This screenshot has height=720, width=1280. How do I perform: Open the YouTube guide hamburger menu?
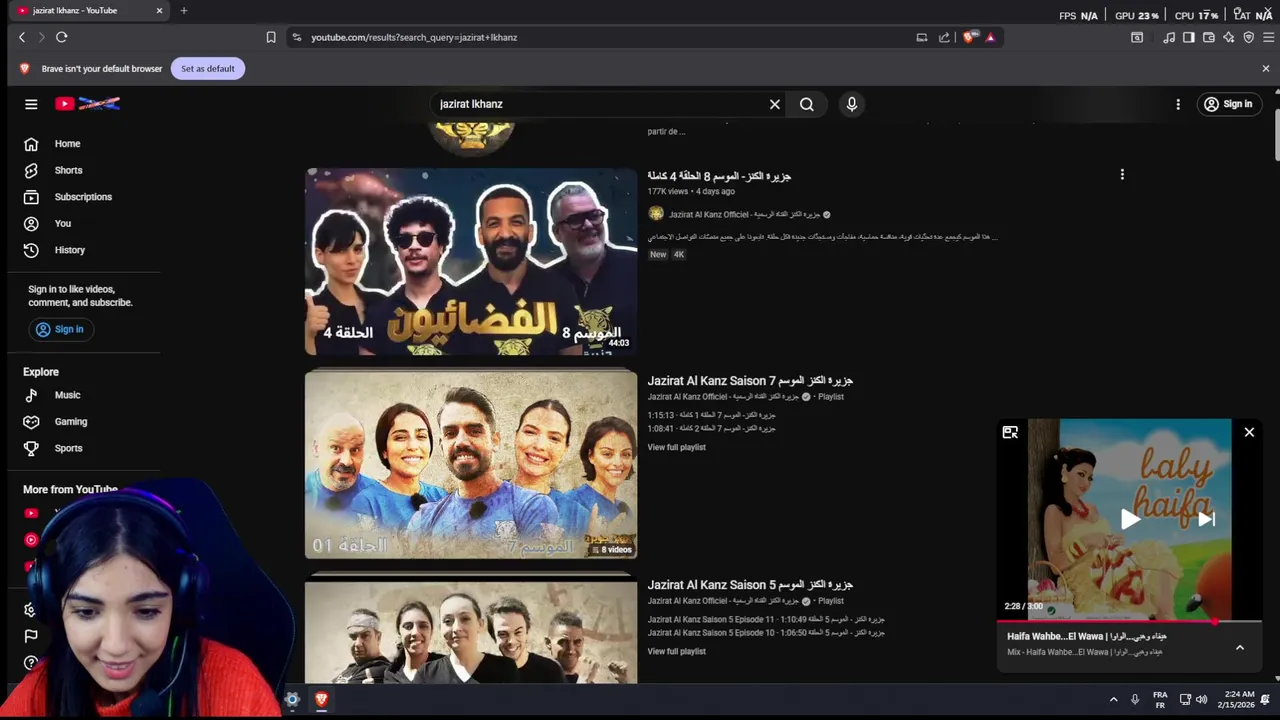[x=31, y=104]
